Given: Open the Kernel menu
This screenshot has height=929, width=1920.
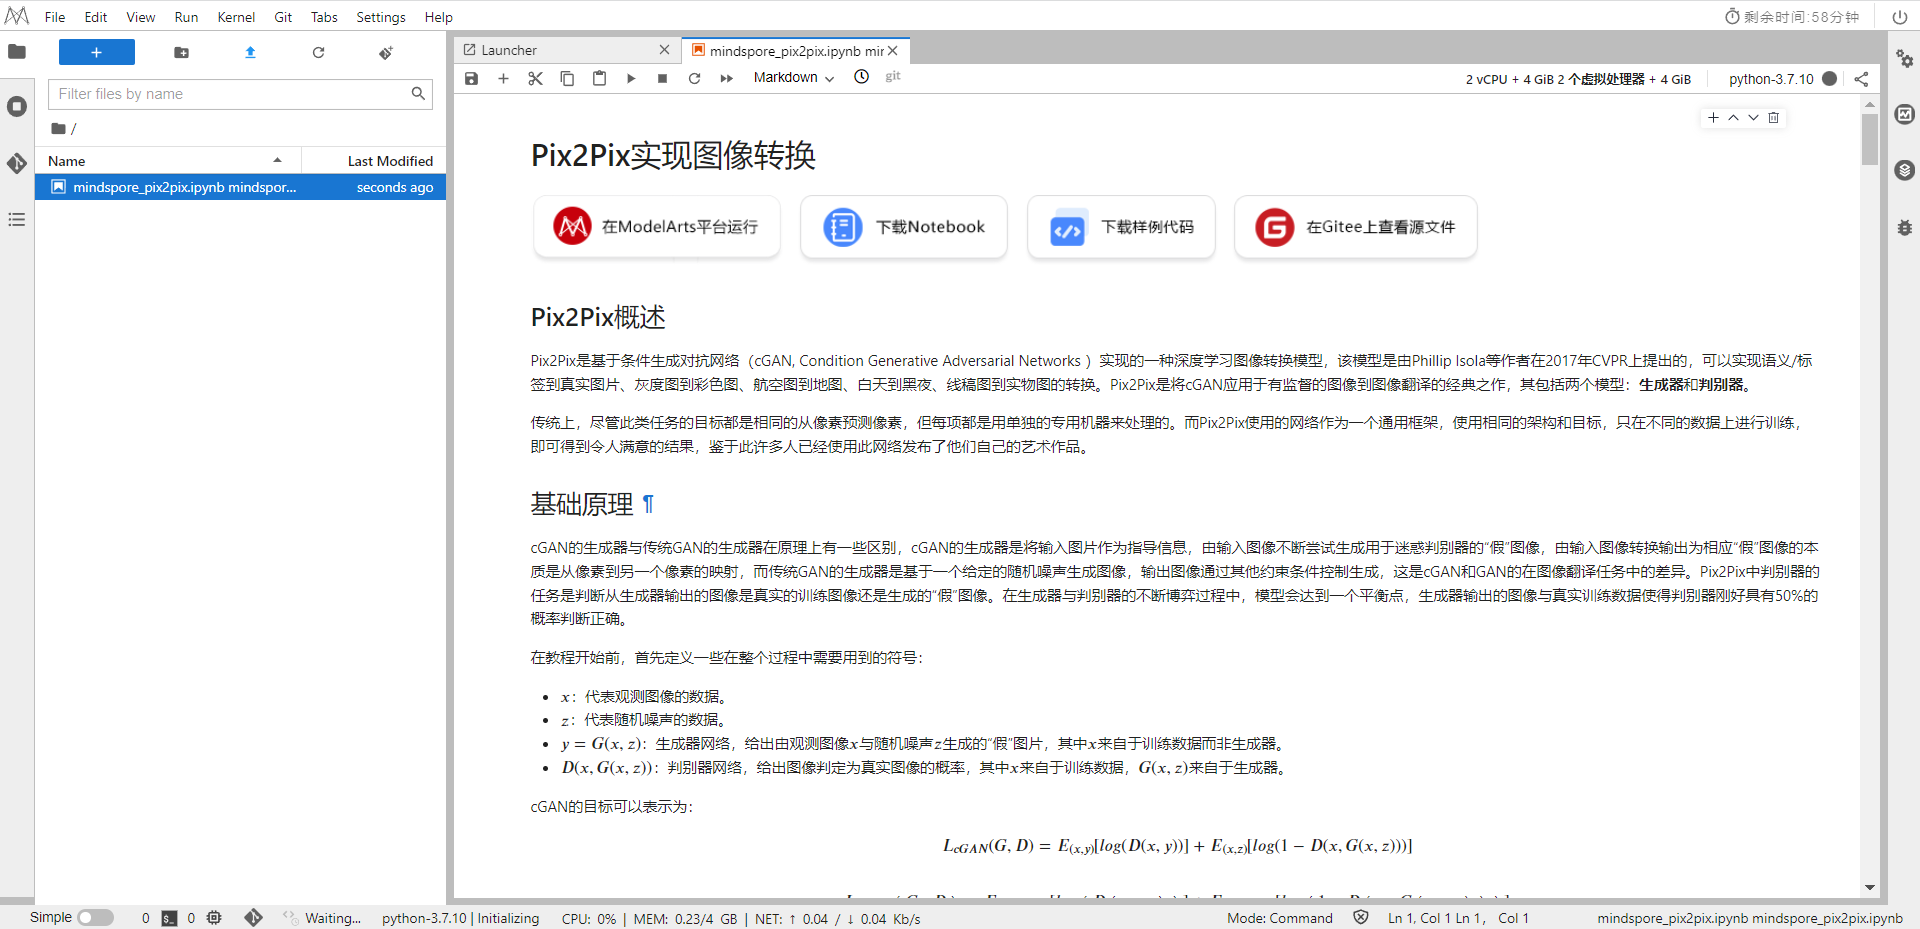Looking at the screenshot, I should tap(236, 17).
